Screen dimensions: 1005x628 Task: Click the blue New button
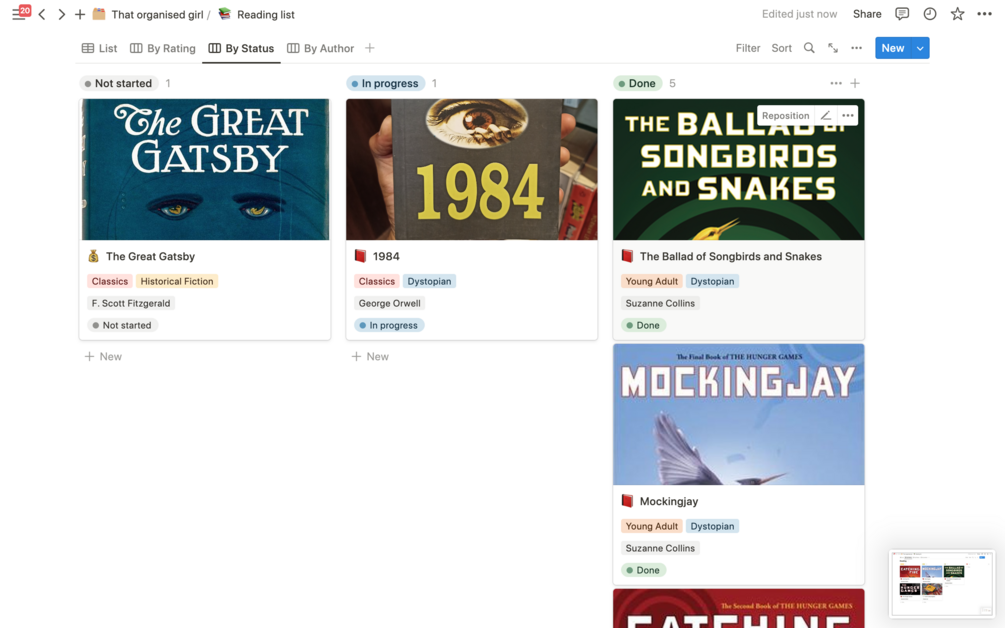(x=893, y=48)
